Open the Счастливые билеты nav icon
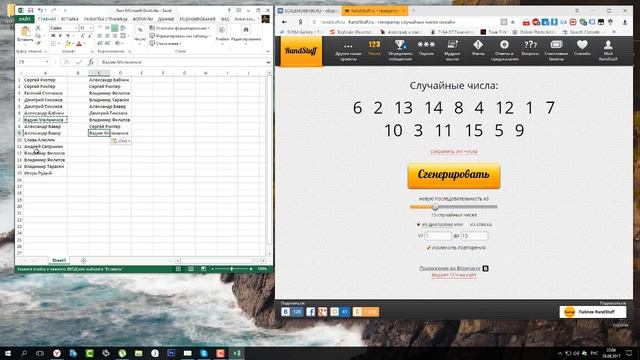640x360 pixels. coord(556,50)
